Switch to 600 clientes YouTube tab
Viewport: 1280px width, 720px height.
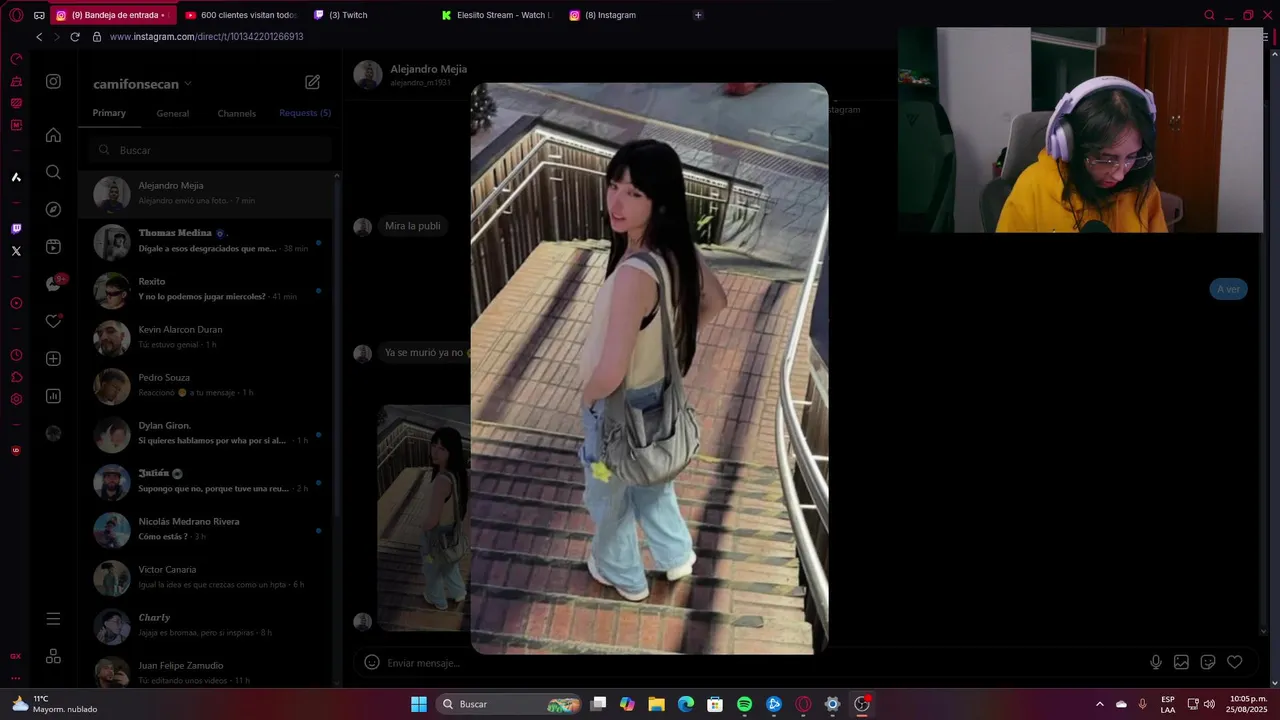241,15
